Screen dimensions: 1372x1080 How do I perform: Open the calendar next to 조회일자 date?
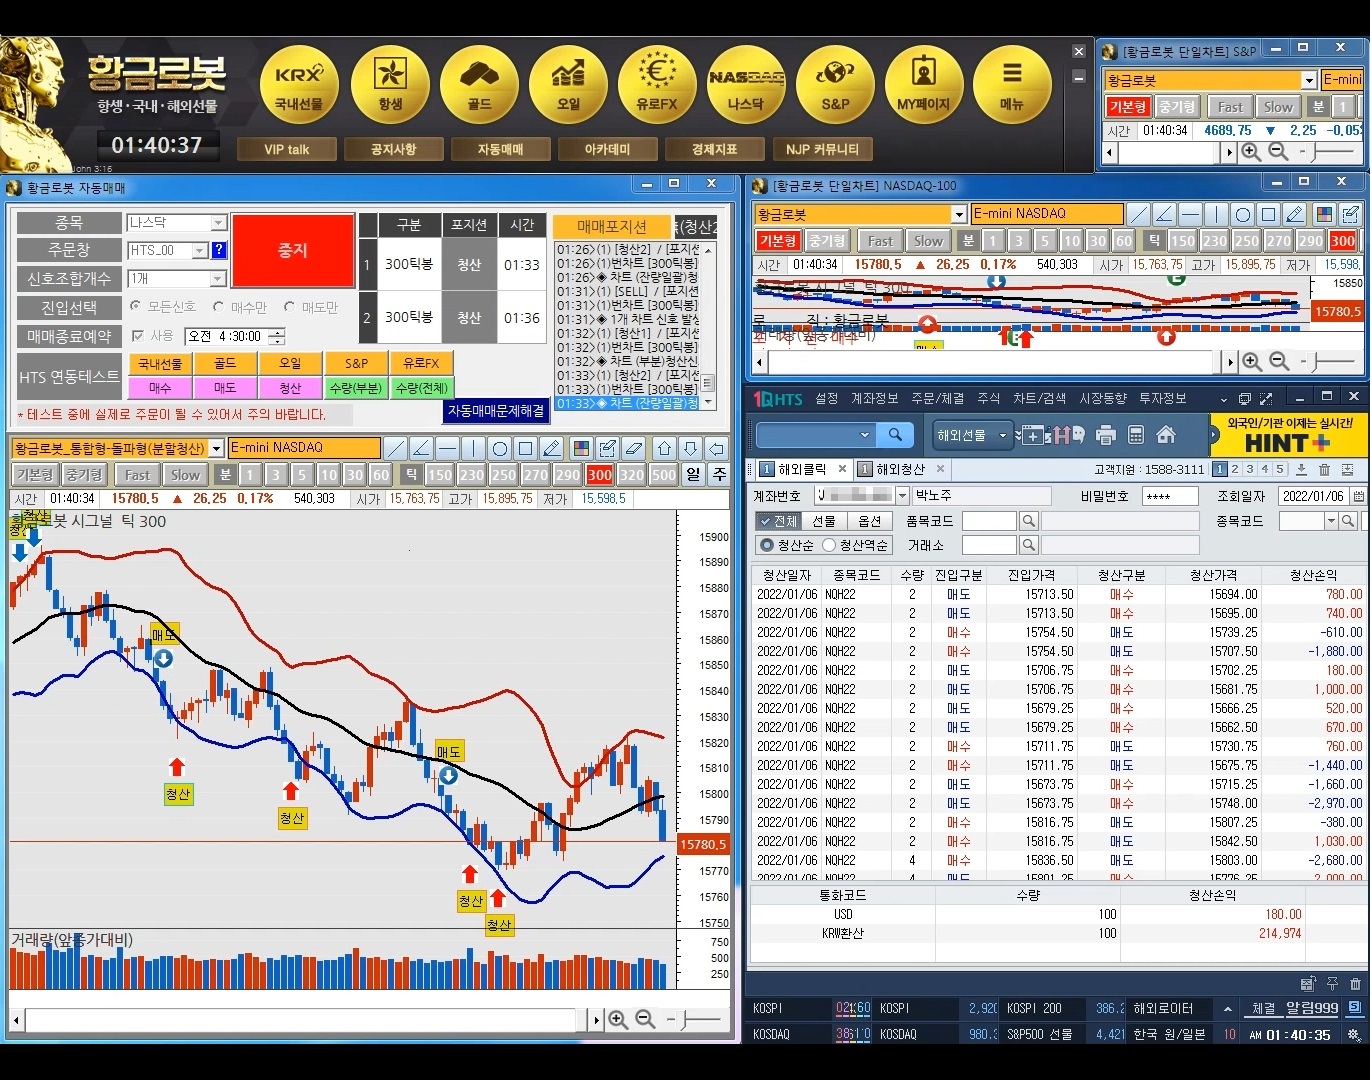pyautogui.click(x=1358, y=496)
